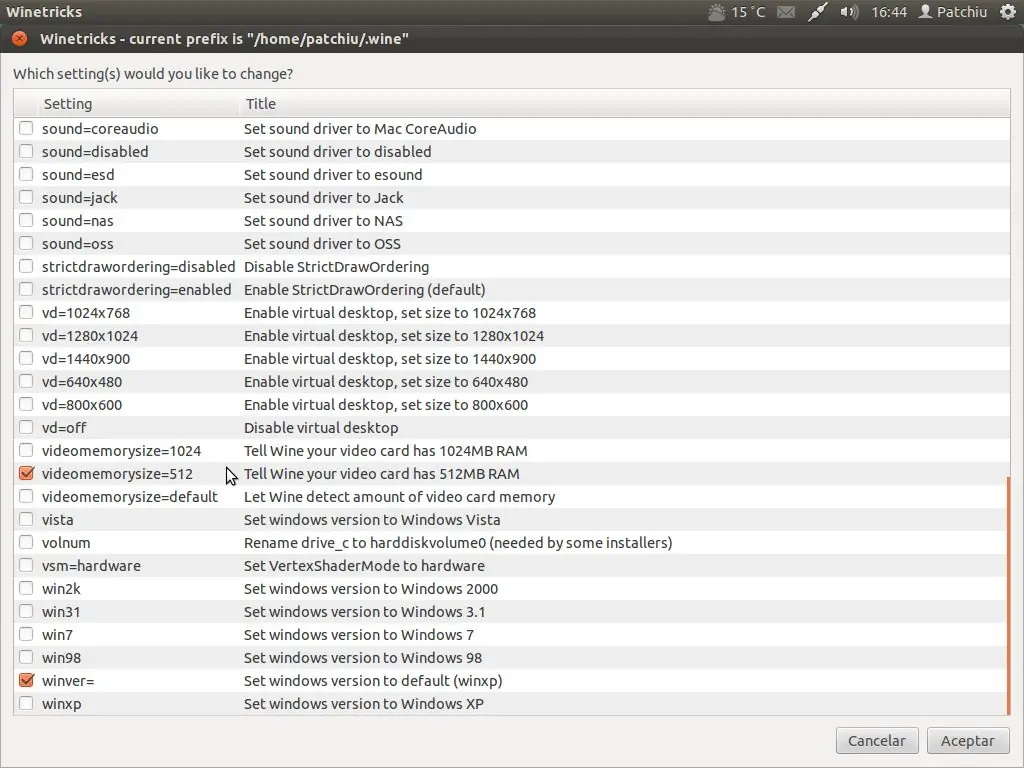1024x768 pixels.
Task: Open the weather indicator showing 15 °C
Action: (736, 12)
